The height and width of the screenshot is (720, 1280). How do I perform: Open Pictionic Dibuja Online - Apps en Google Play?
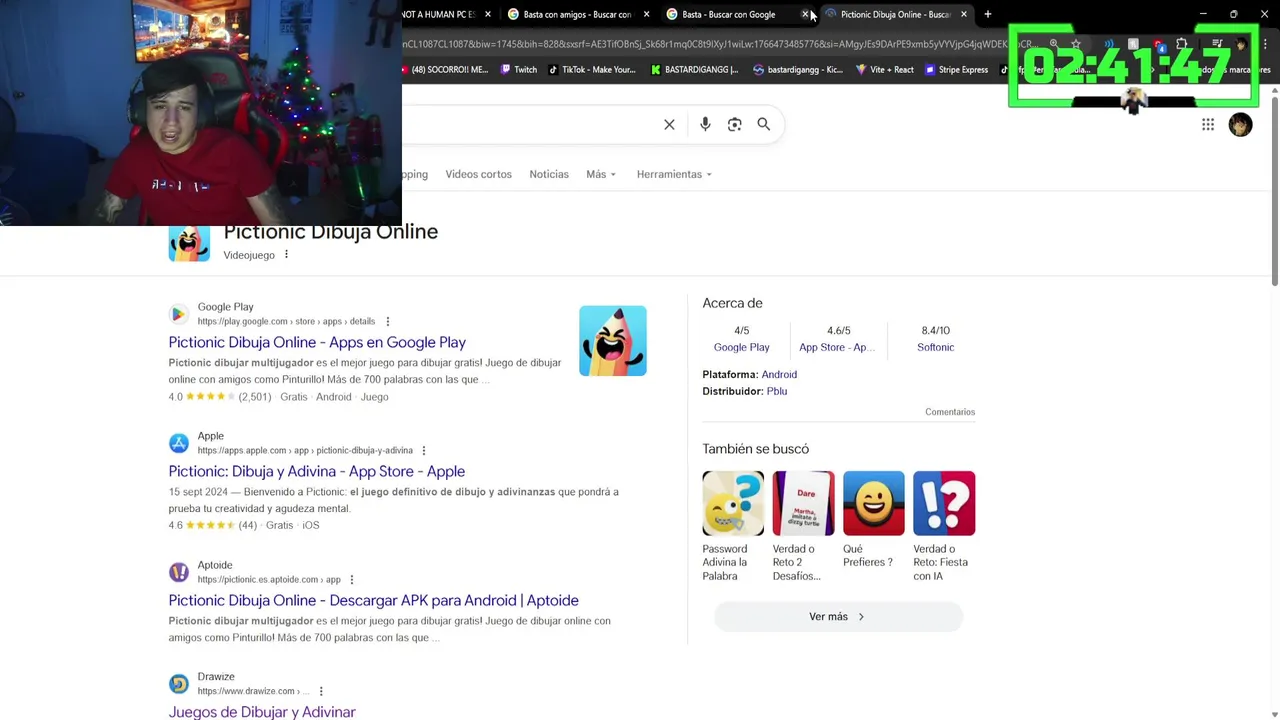point(317,342)
